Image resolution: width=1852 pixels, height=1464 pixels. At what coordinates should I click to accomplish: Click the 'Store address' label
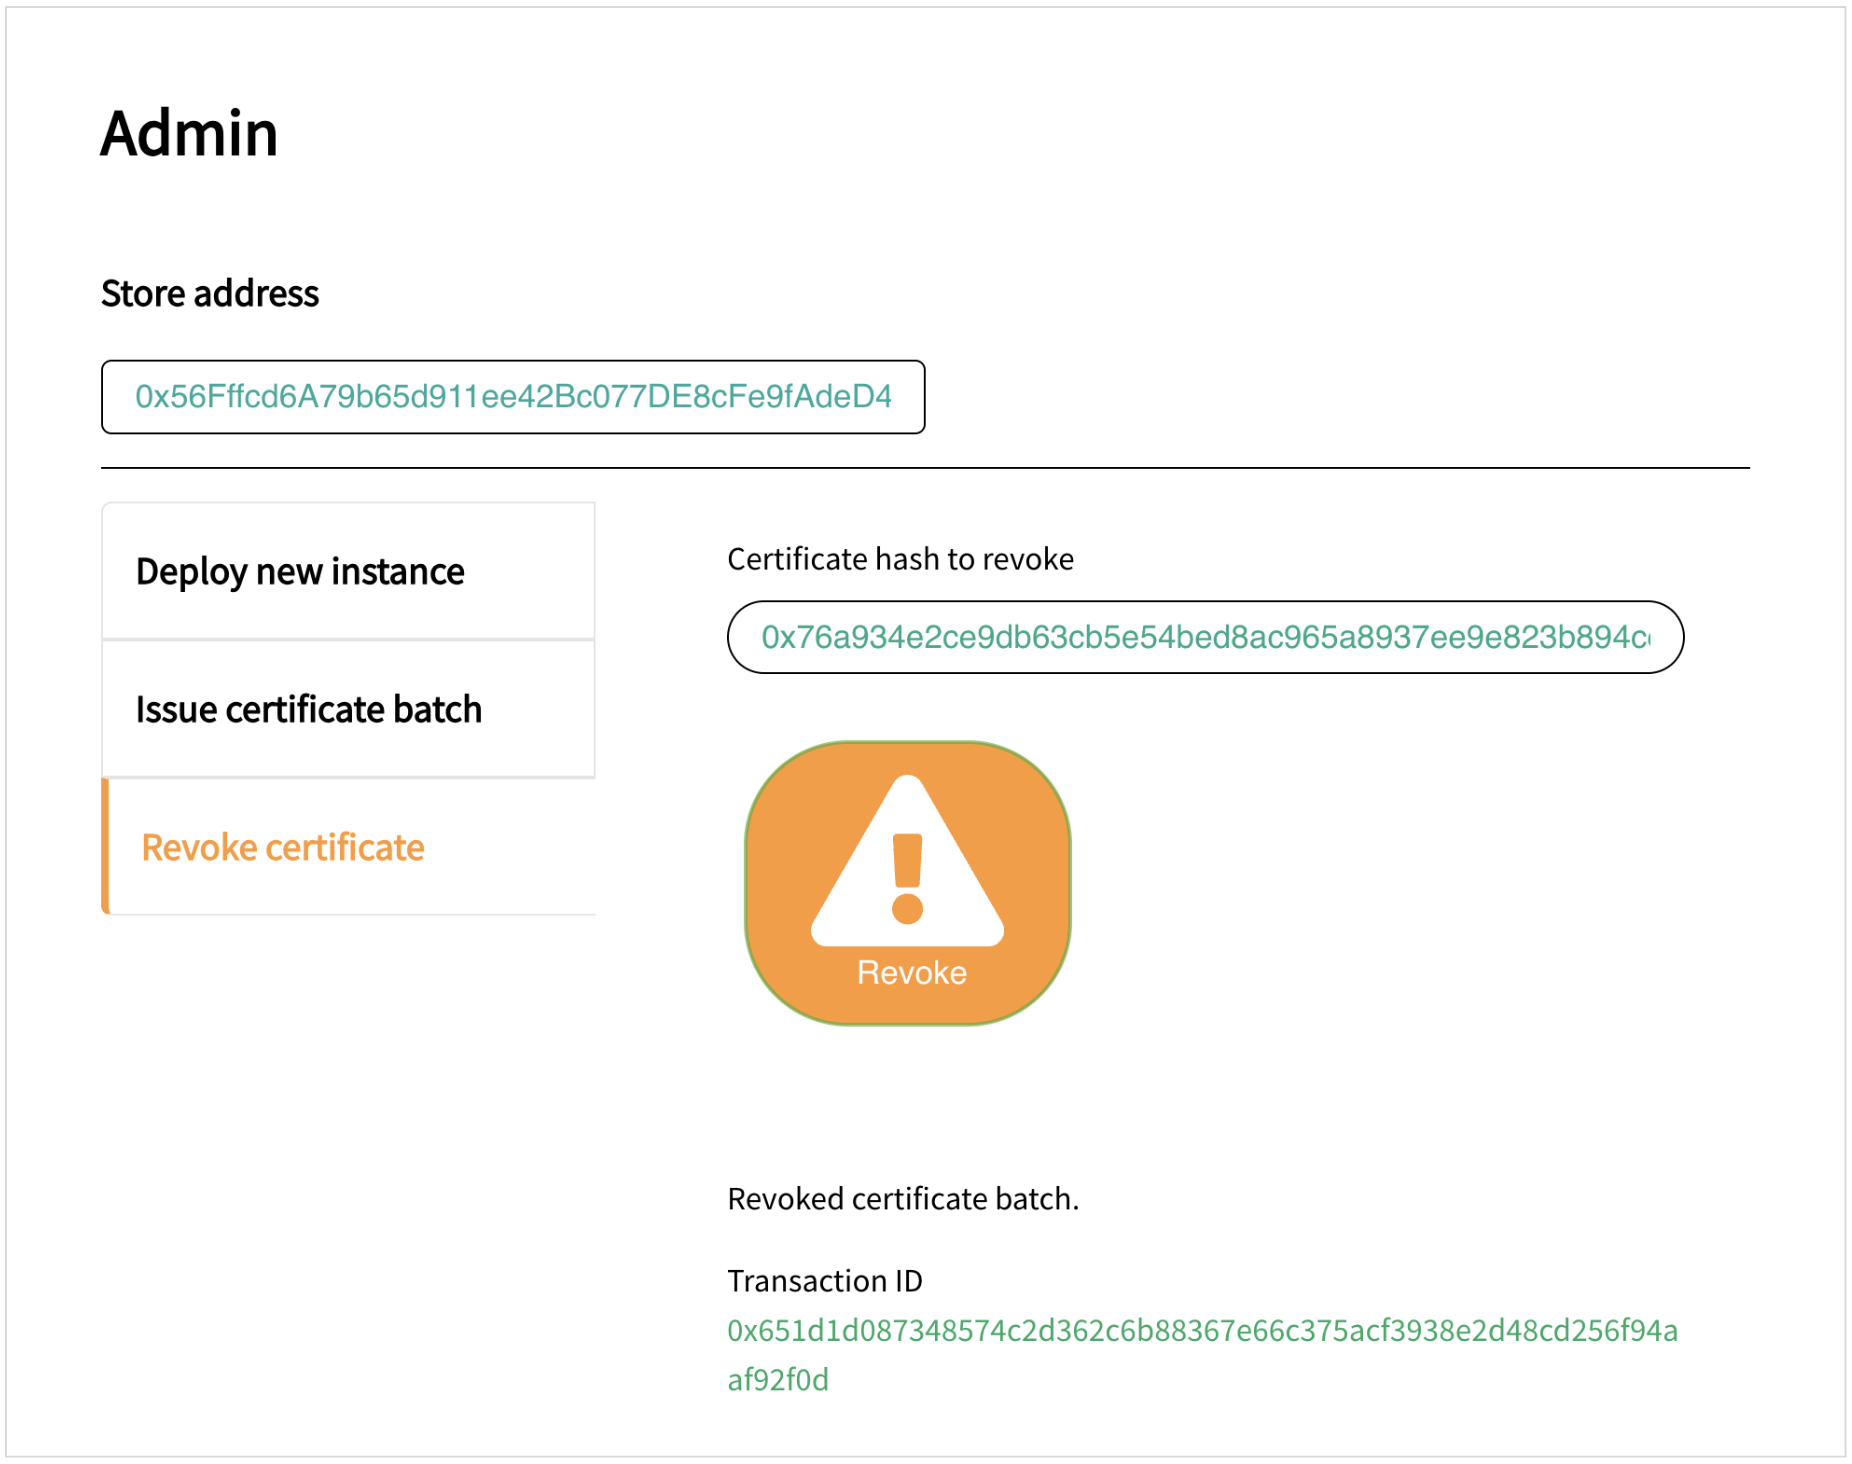[210, 294]
